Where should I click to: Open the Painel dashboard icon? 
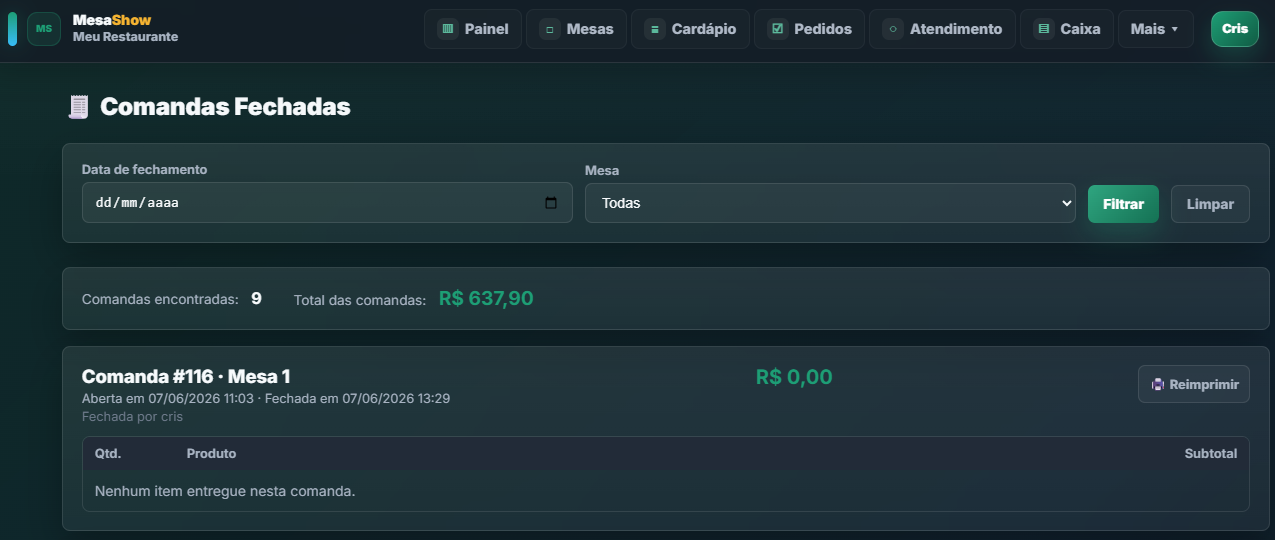coord(447,29)
